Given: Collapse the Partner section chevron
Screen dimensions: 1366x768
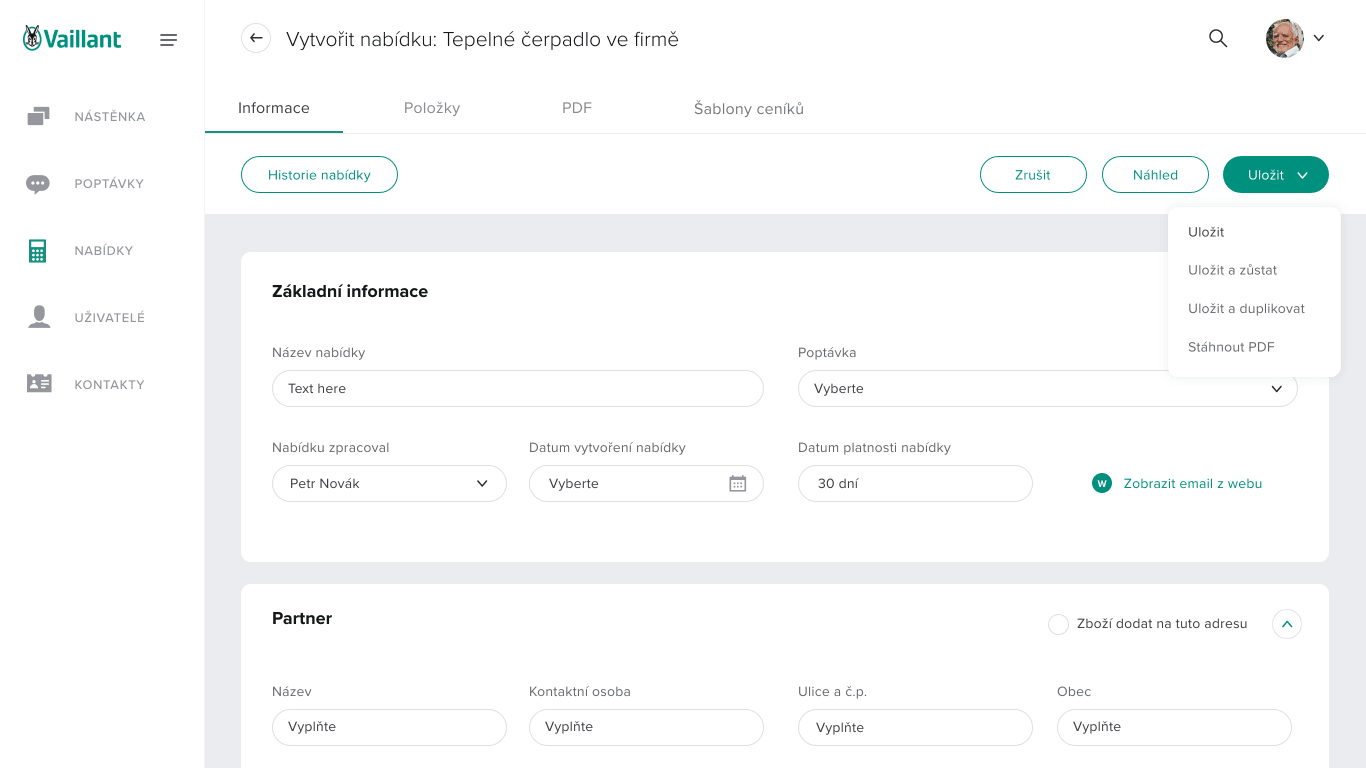Looking at the screenshot, I should [1286, 624].
